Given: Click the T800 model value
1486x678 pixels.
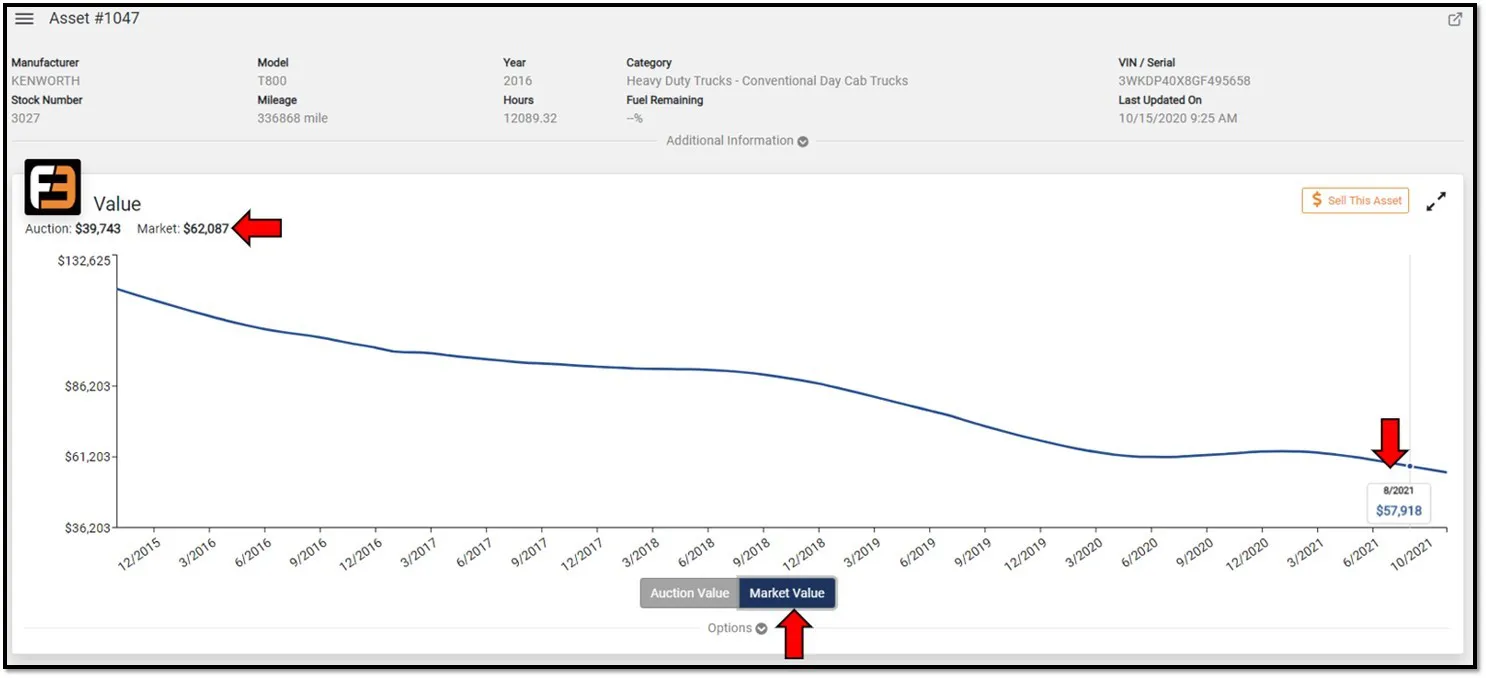Looking at the screenshot, I should click(272, 81).
